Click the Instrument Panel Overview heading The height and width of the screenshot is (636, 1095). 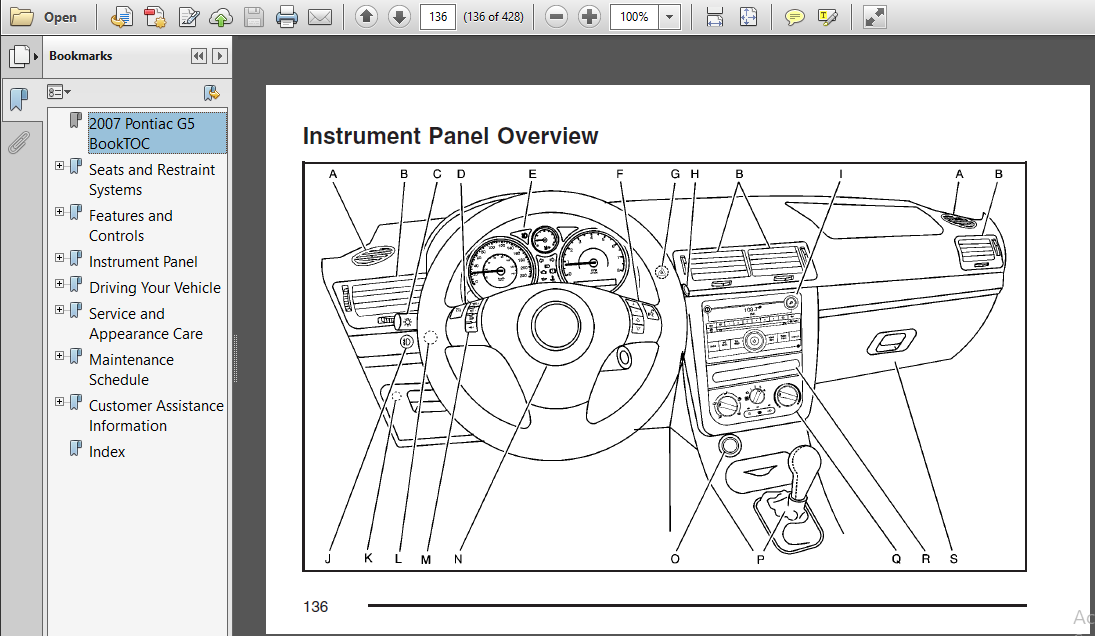click(x=450, y=135)
